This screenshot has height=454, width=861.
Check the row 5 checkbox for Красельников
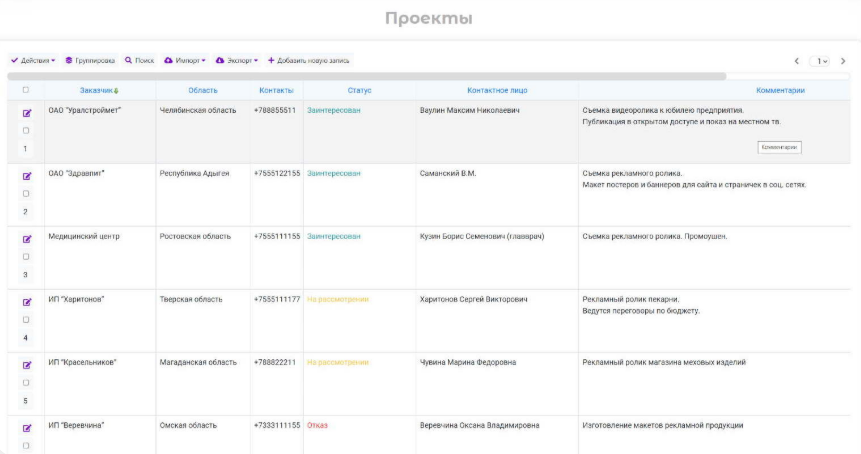[26, 383]
